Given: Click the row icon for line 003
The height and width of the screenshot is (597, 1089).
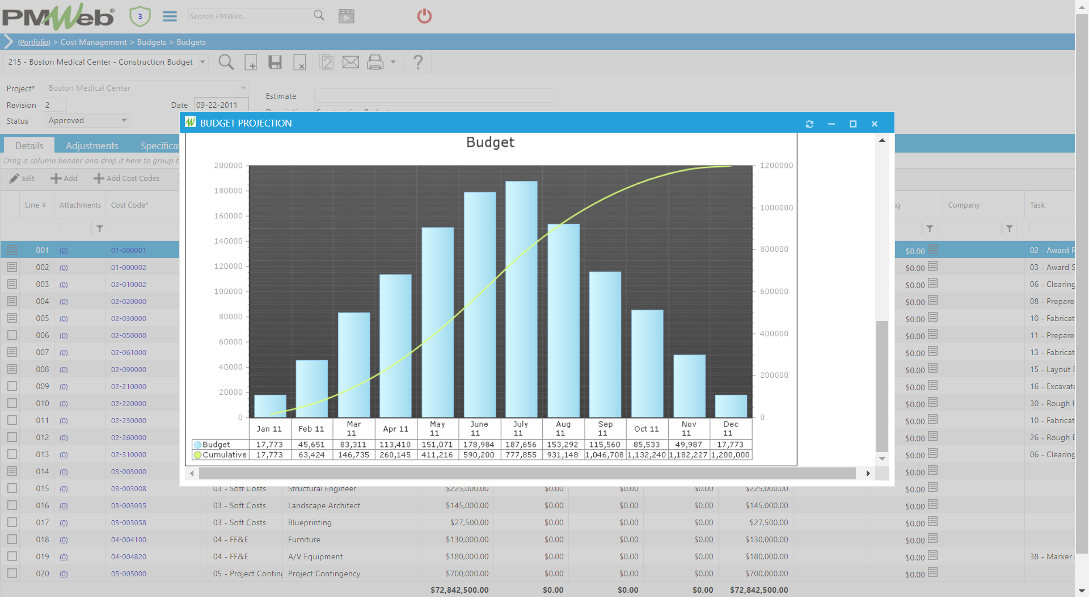Looking at the screenshot, I should [12, 284].
